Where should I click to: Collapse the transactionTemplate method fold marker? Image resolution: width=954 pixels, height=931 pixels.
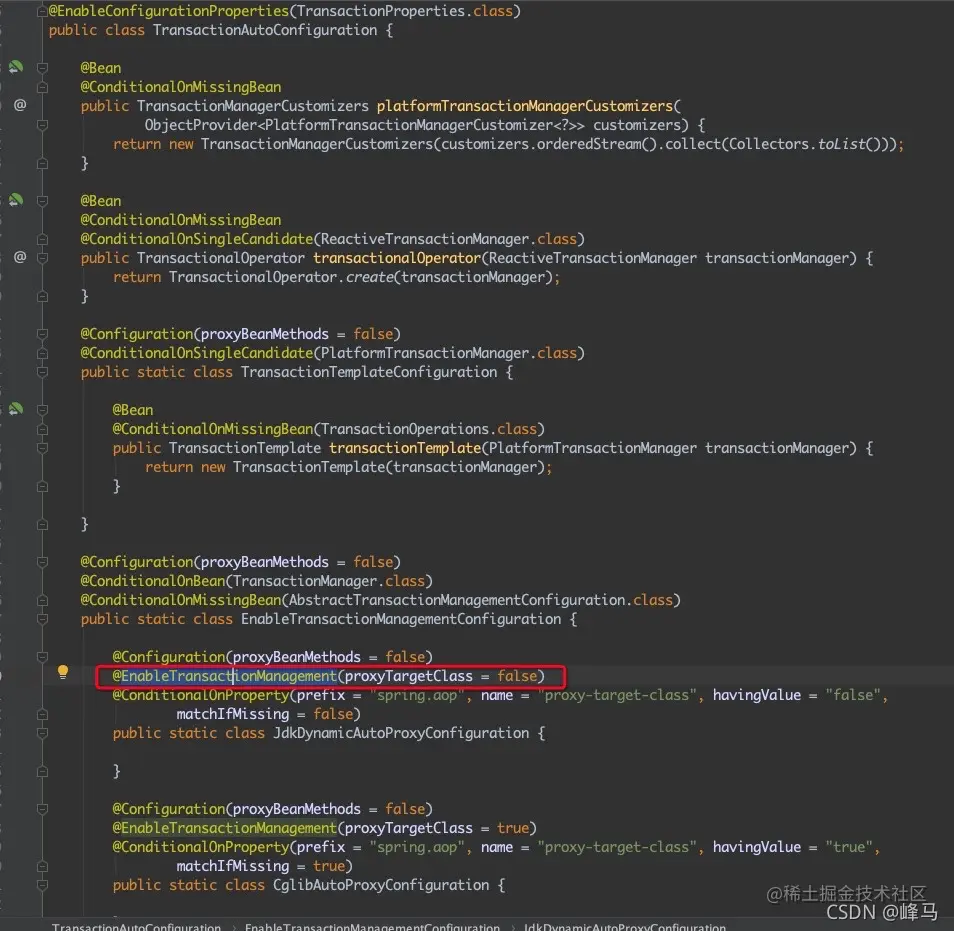point(42,448)
